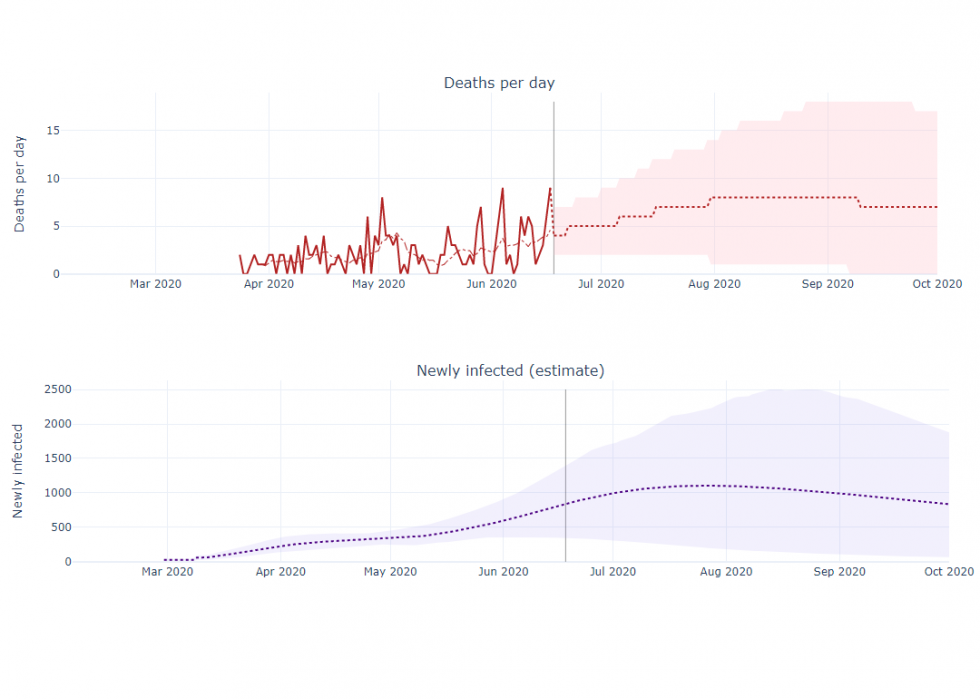Click the "Deaths per day" vertical axis label
Viewport: 980px width, 699px height.
pos(20,184)
